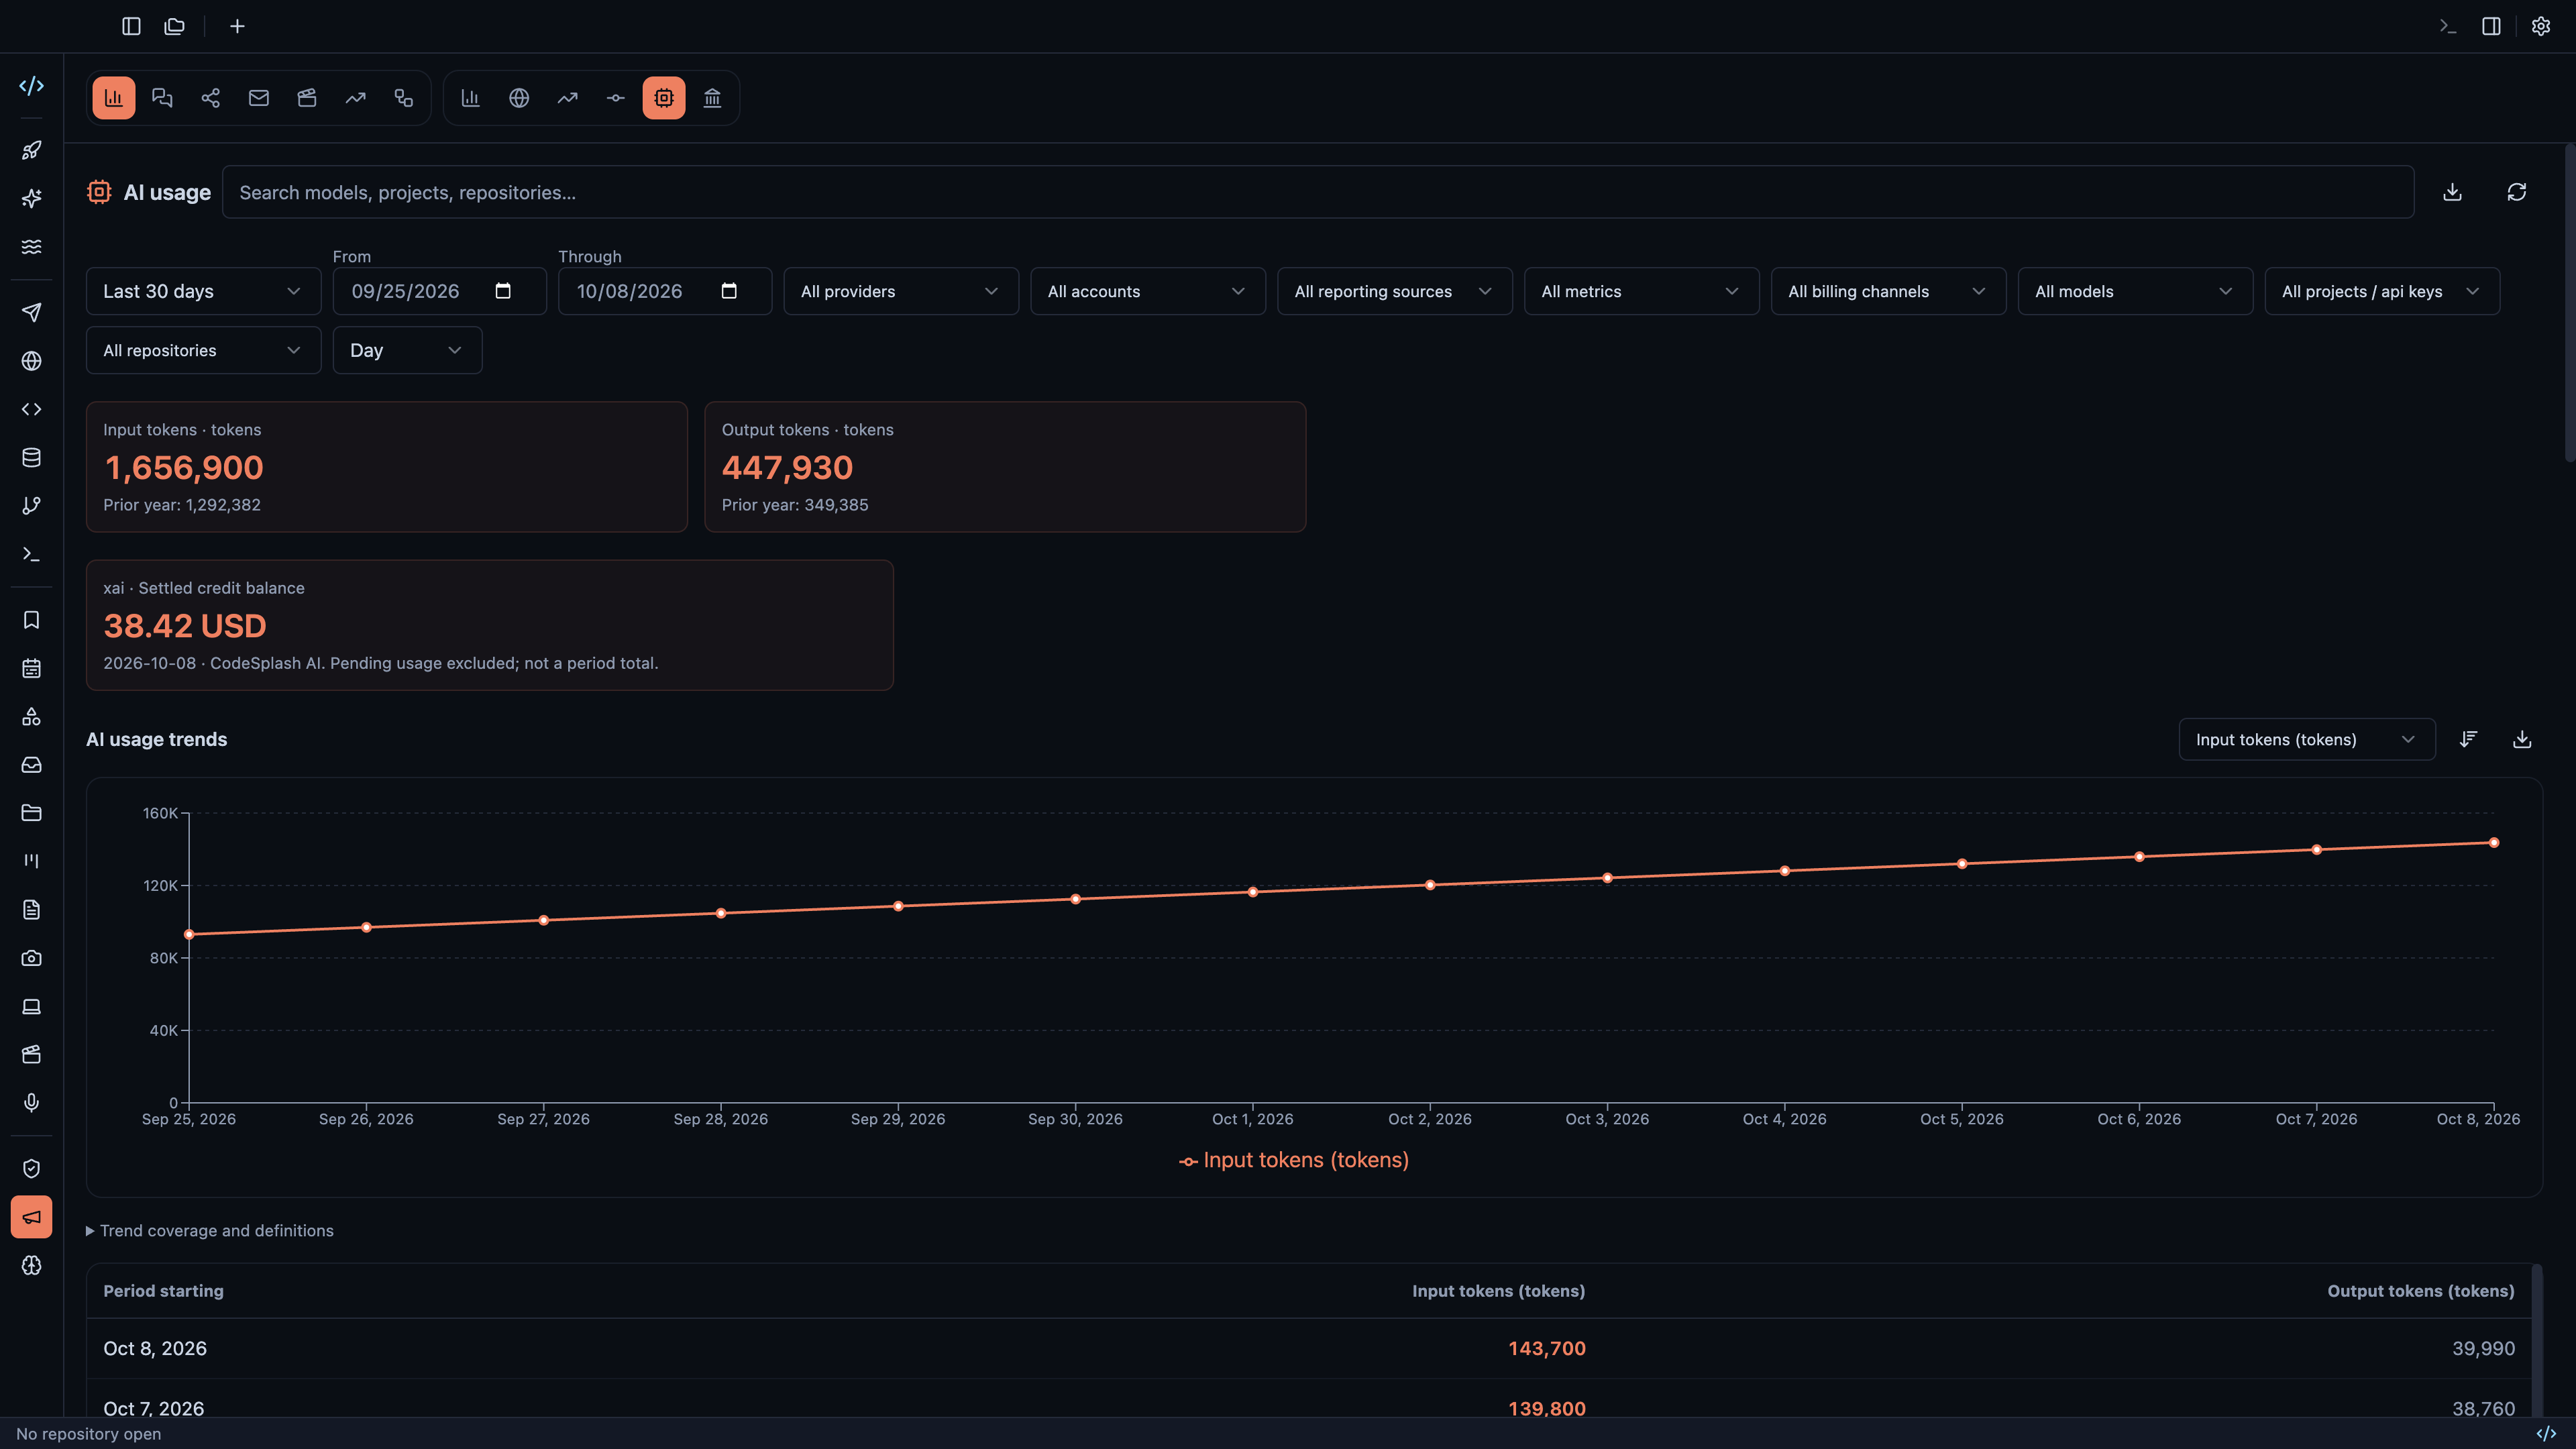Select the shield check sidebar icon
2576x1449 pixels.
point(31,1169)
